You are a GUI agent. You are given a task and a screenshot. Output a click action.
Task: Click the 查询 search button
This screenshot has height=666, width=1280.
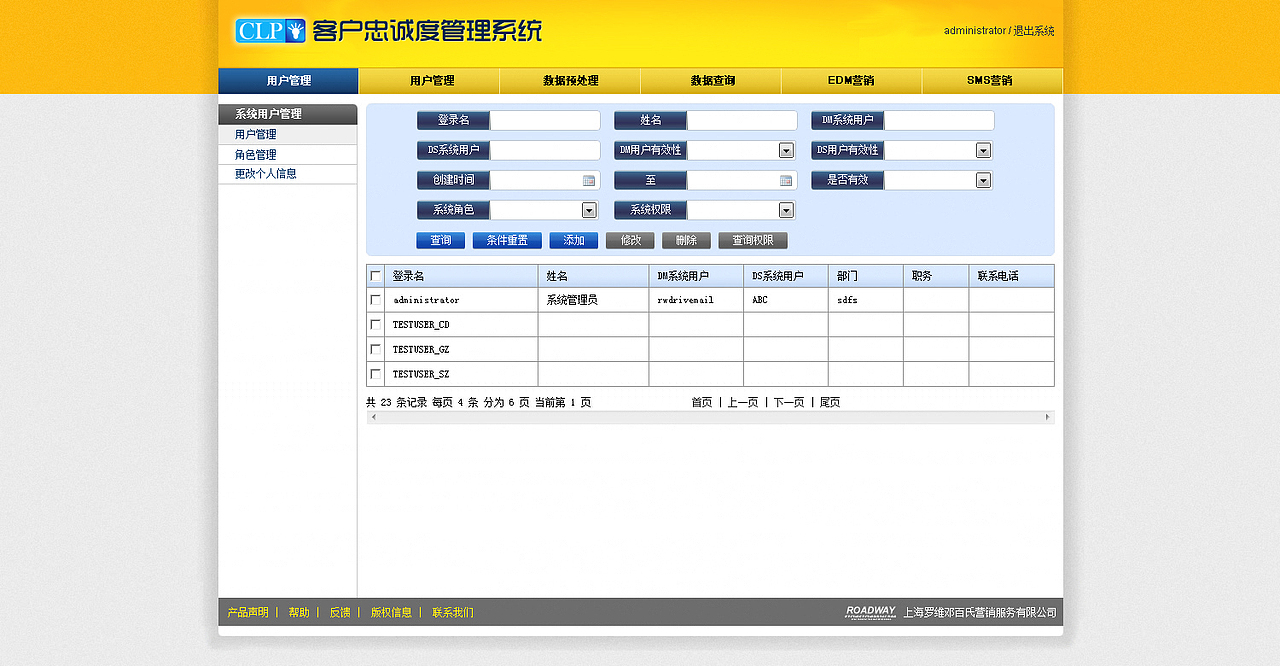[441, 241]
